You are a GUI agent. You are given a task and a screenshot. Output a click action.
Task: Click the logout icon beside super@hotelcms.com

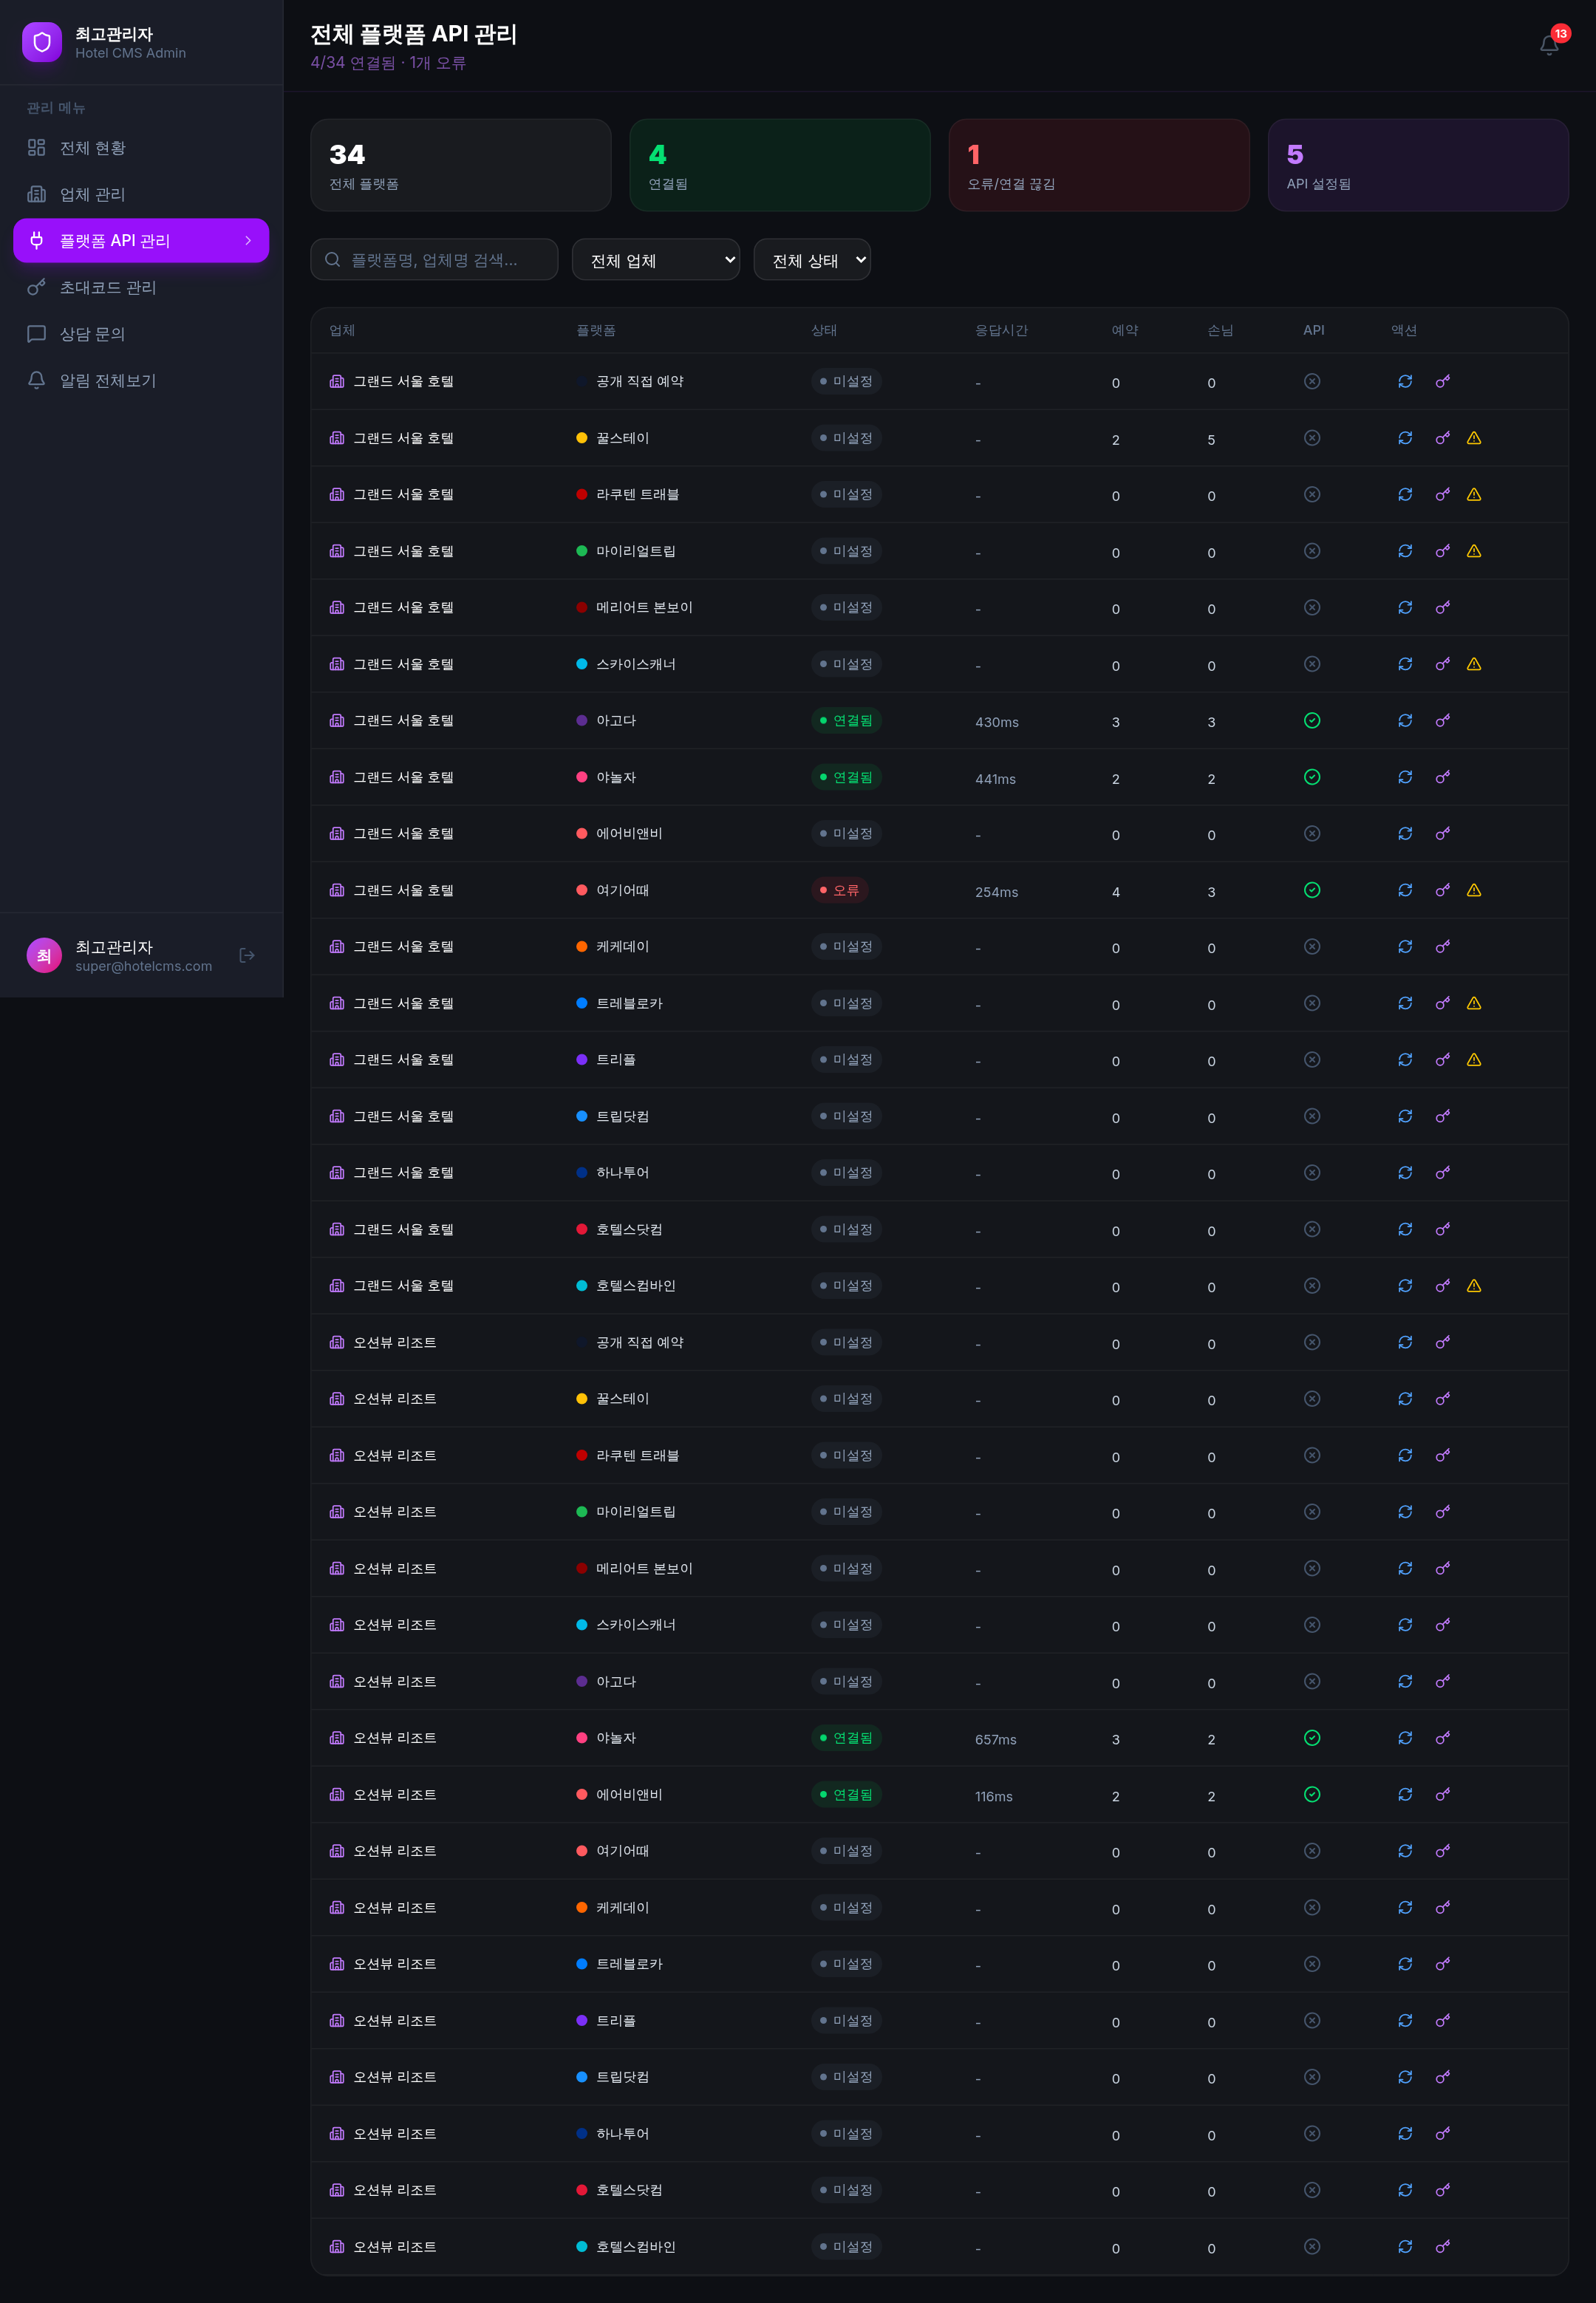(x=247, y=956)
